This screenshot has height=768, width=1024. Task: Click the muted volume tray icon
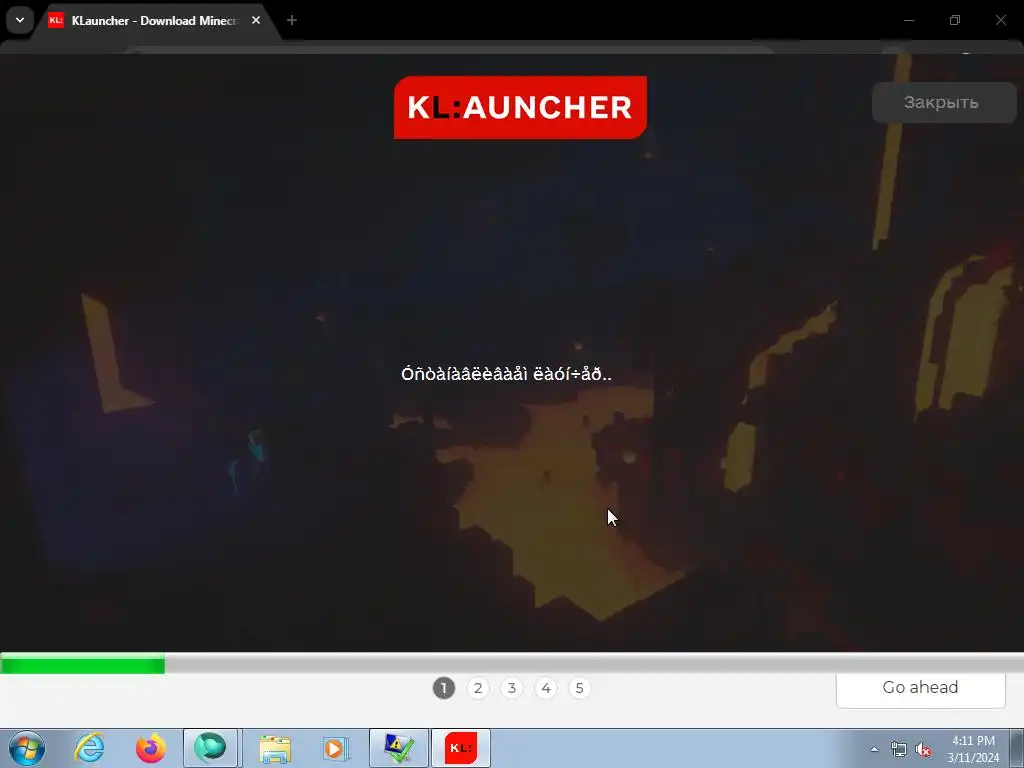923,750
